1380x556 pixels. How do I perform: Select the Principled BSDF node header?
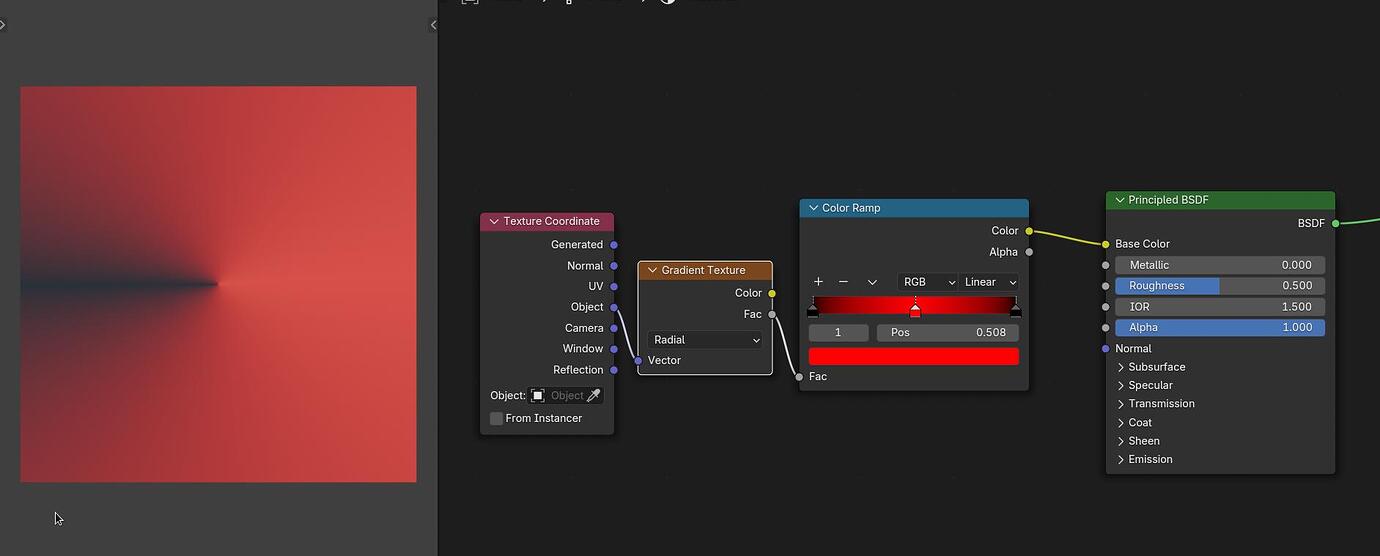[1220, 200]
